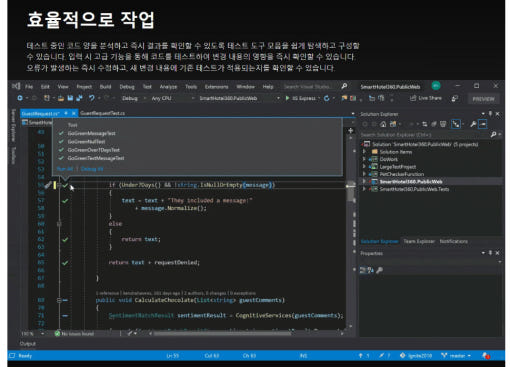Click the Live Share button

(426, 98)
